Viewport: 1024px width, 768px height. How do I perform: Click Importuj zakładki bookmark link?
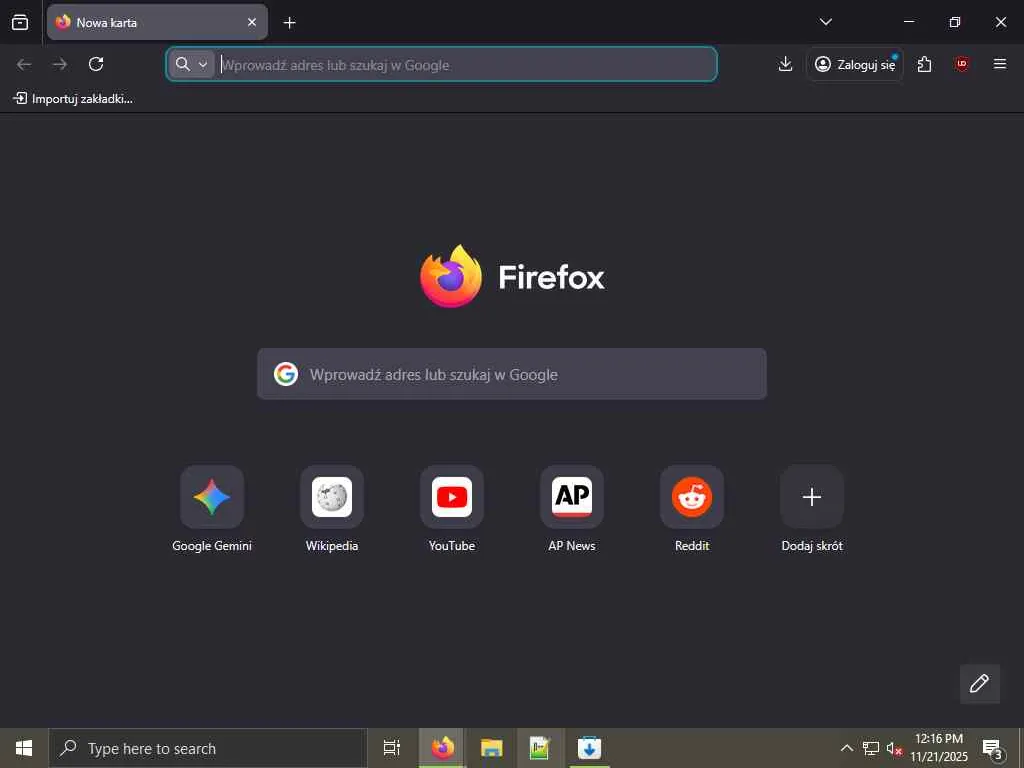[x=73, y=99]
